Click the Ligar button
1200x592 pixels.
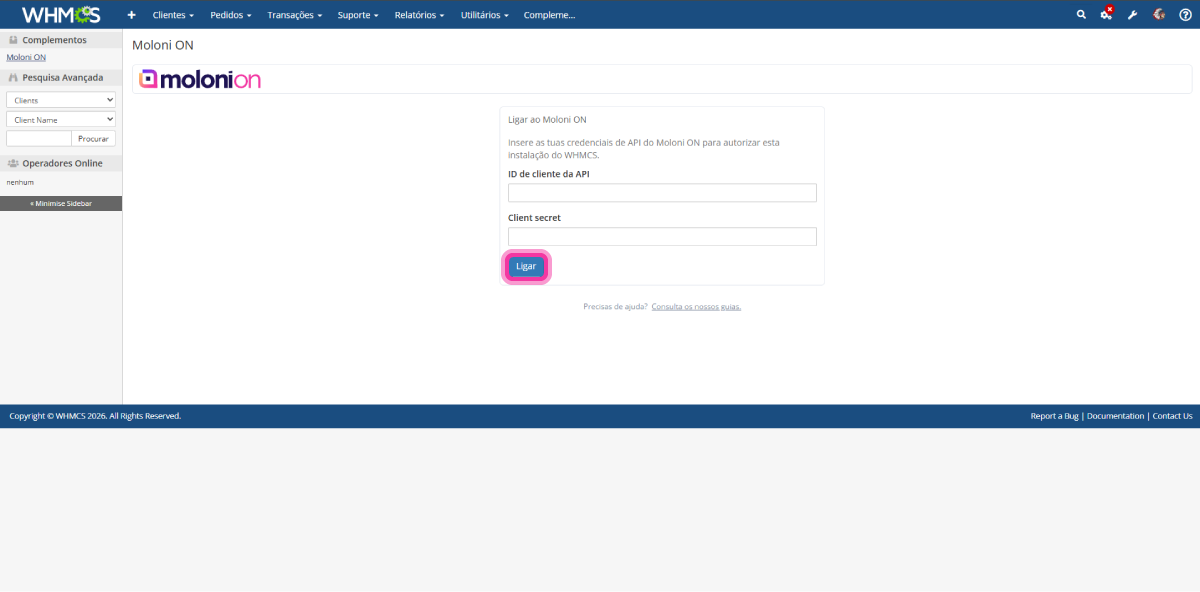click(526, 266)
